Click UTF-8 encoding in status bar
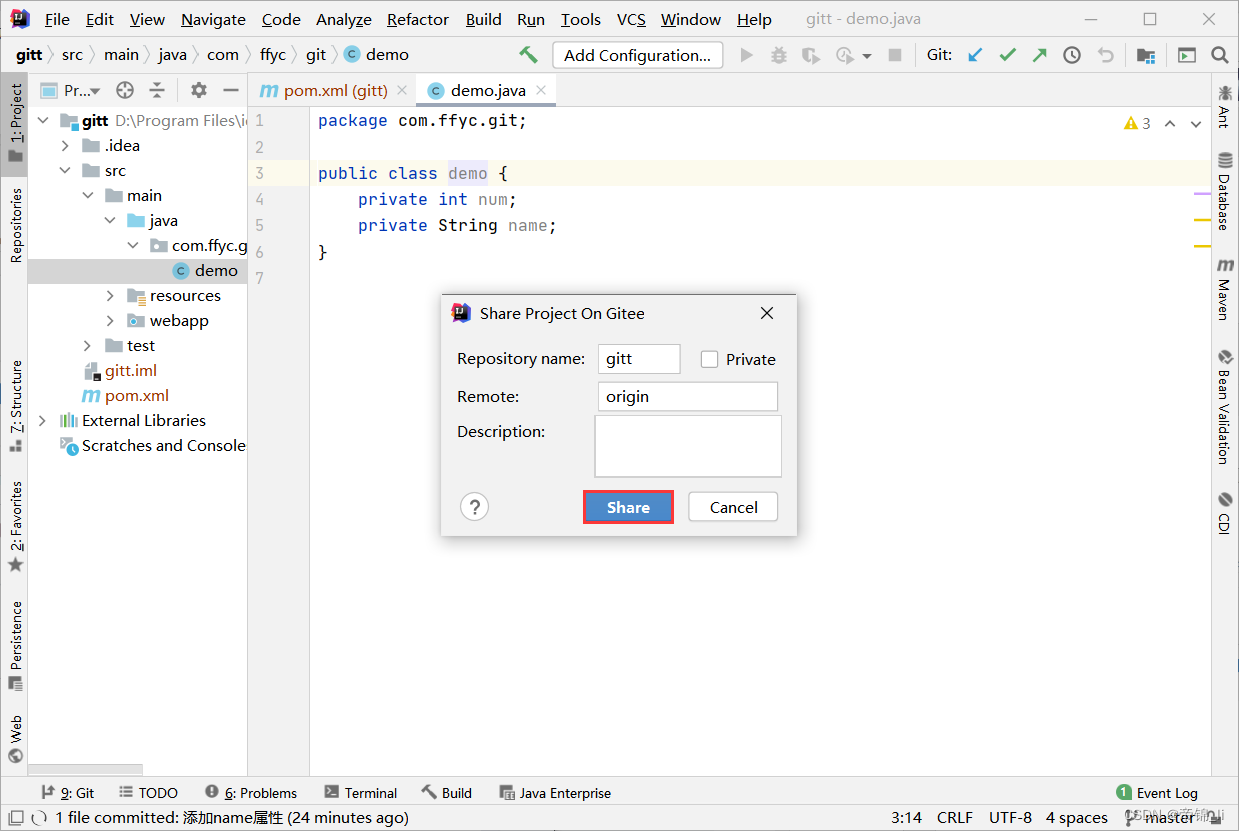This screenshot has height=831, width=1239. point(1010,818)
